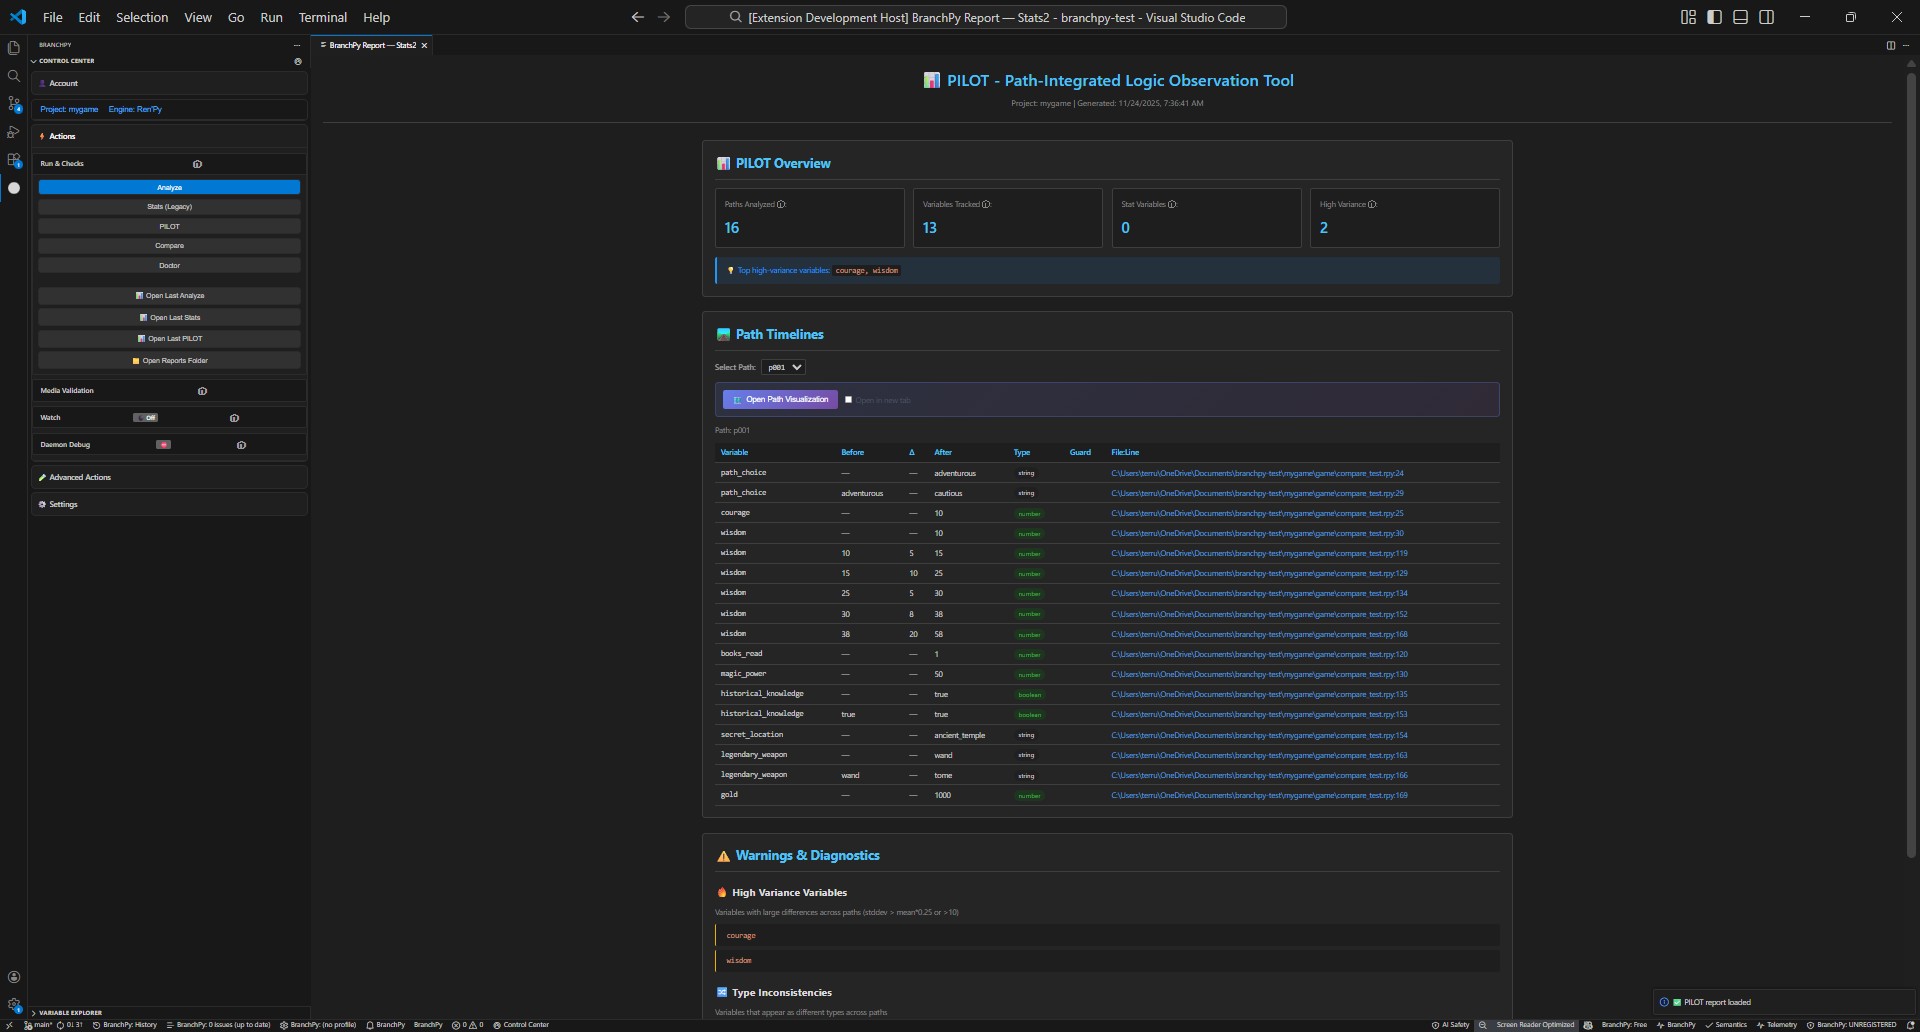Open the Source Control view
This screenshot has width=1920, height=1032.
[x=14, y=104]
